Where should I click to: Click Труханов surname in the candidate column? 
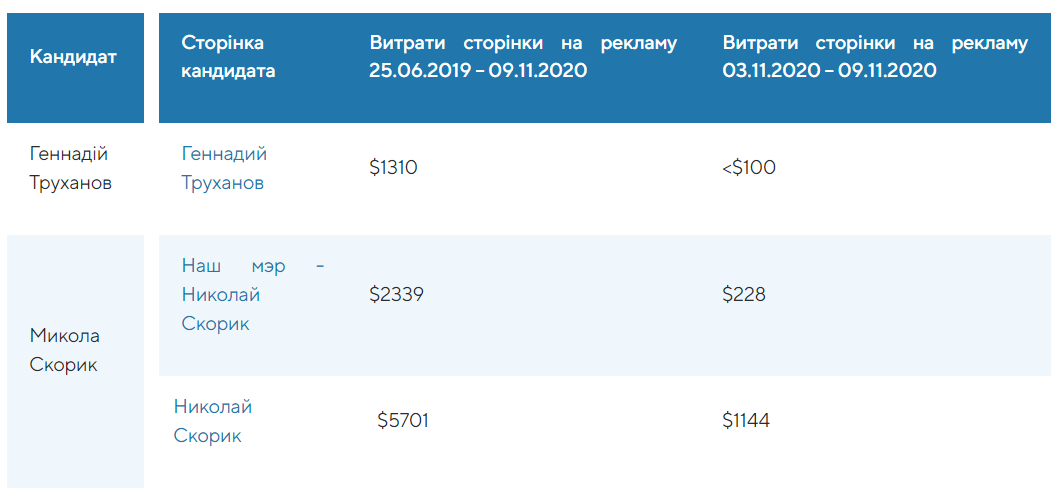[71, 184]
